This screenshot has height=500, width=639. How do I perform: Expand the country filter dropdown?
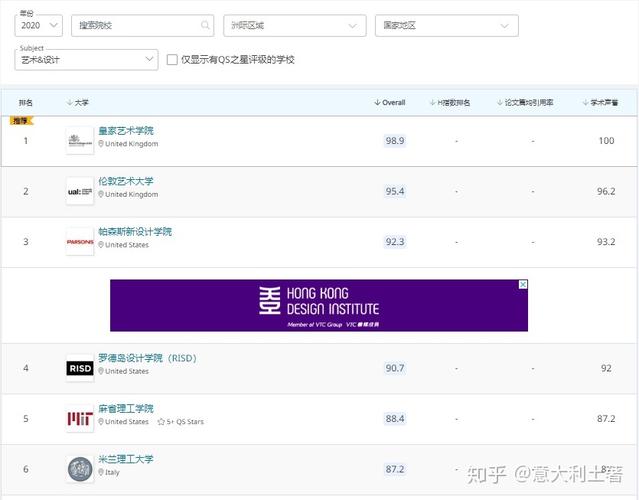click(x=447, y=25)
